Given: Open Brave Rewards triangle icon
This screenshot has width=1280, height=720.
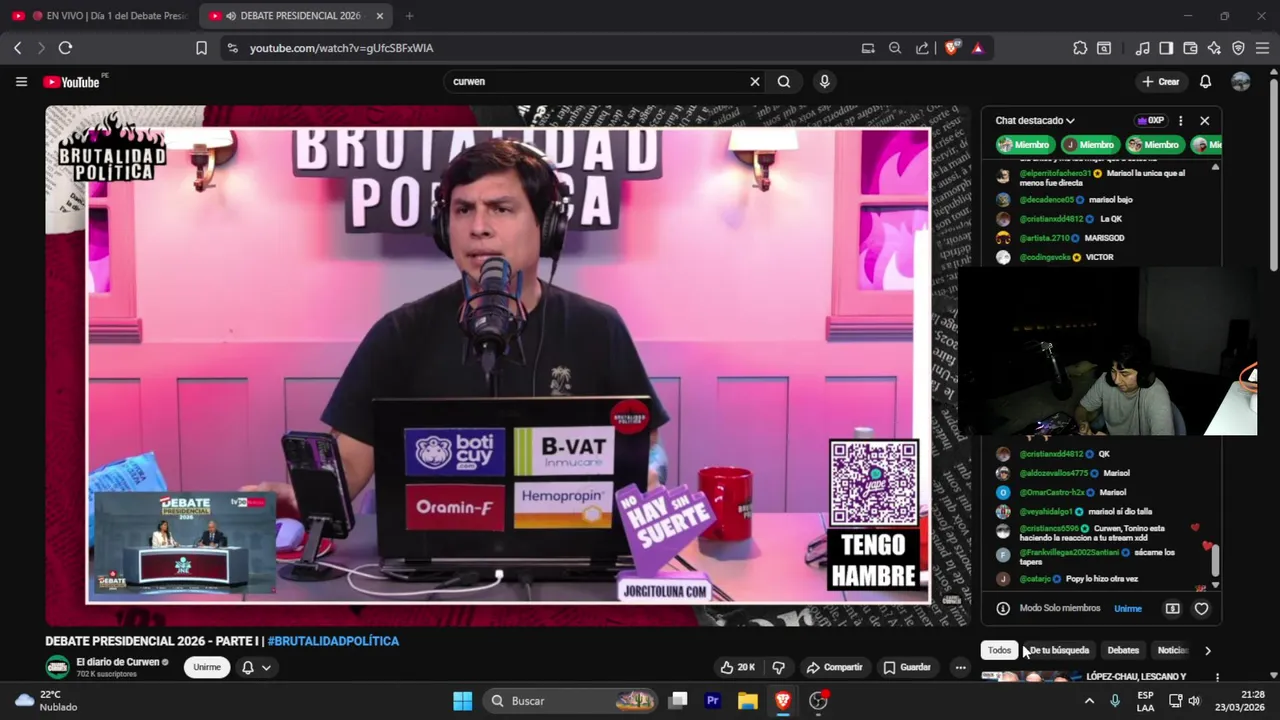Looking at the screenshot, I should [x=978, y=48].
